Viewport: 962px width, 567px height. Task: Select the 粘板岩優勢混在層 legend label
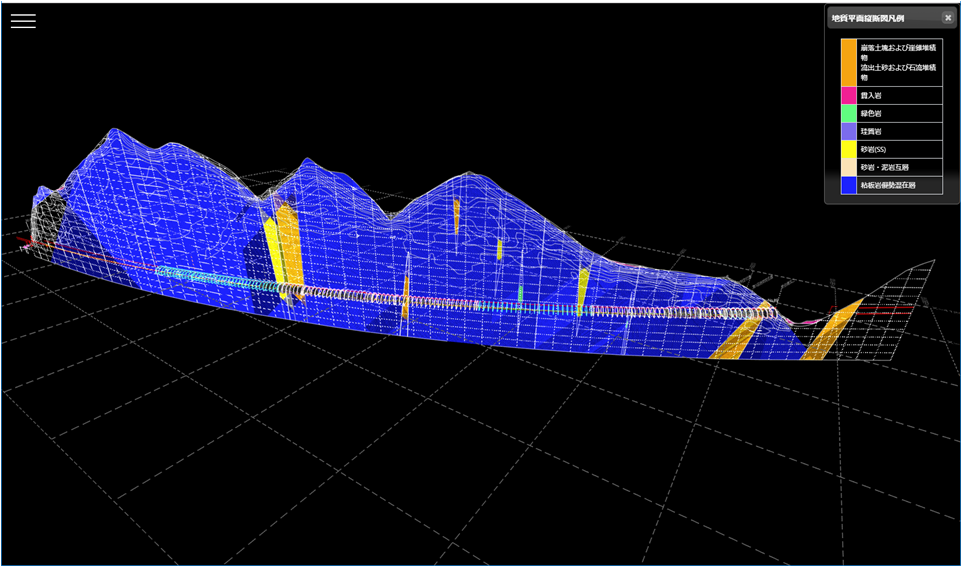coord(888,185)
